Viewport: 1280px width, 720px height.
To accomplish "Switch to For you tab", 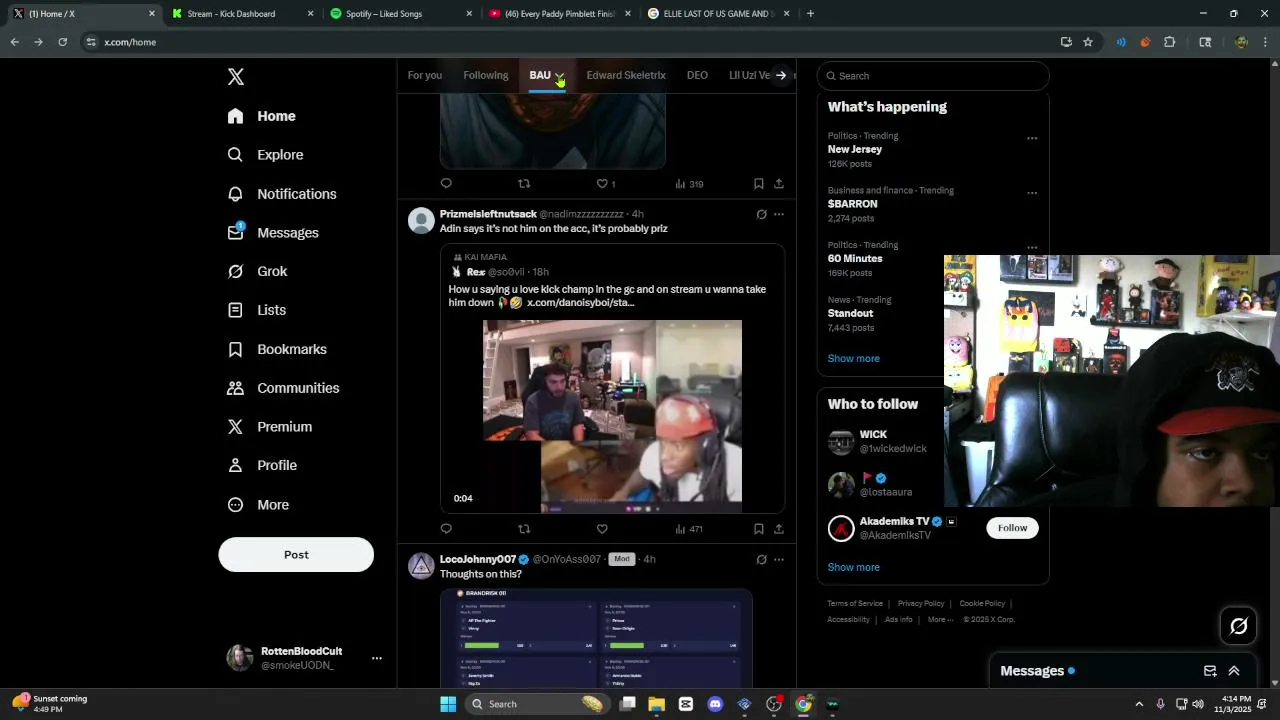I will (x=425, y=75).
